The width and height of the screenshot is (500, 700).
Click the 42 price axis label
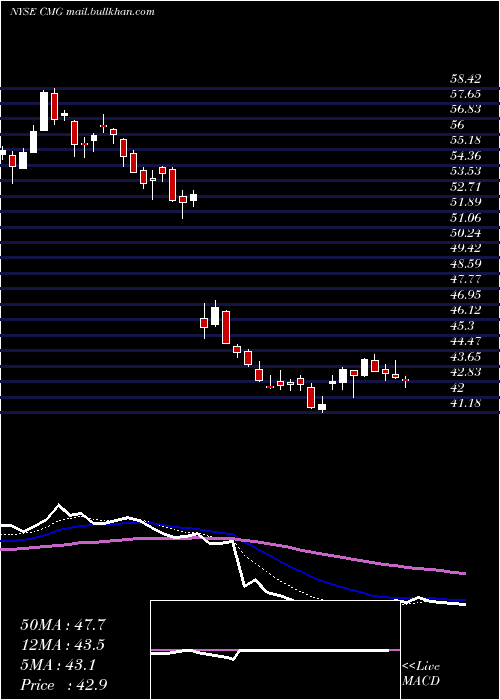[457, 387]
